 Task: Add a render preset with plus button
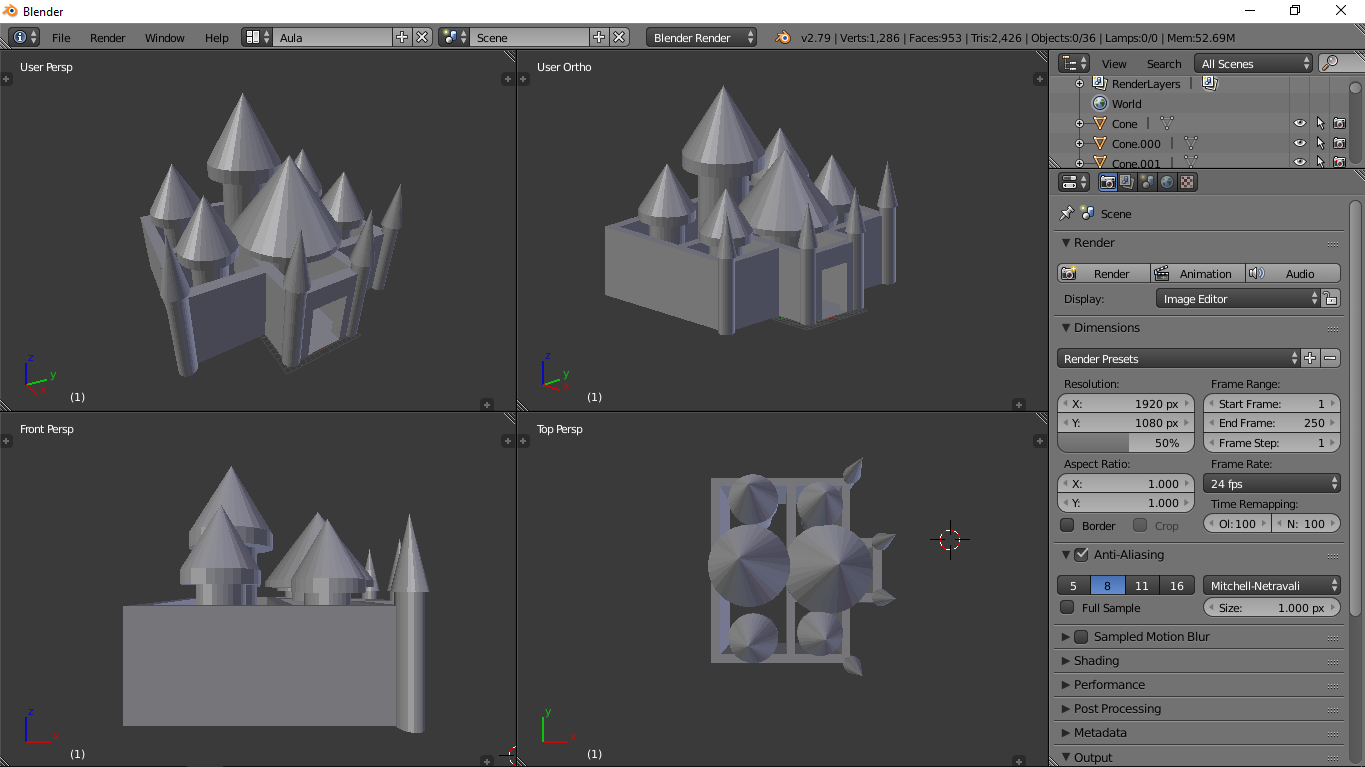pos(1311,359)
